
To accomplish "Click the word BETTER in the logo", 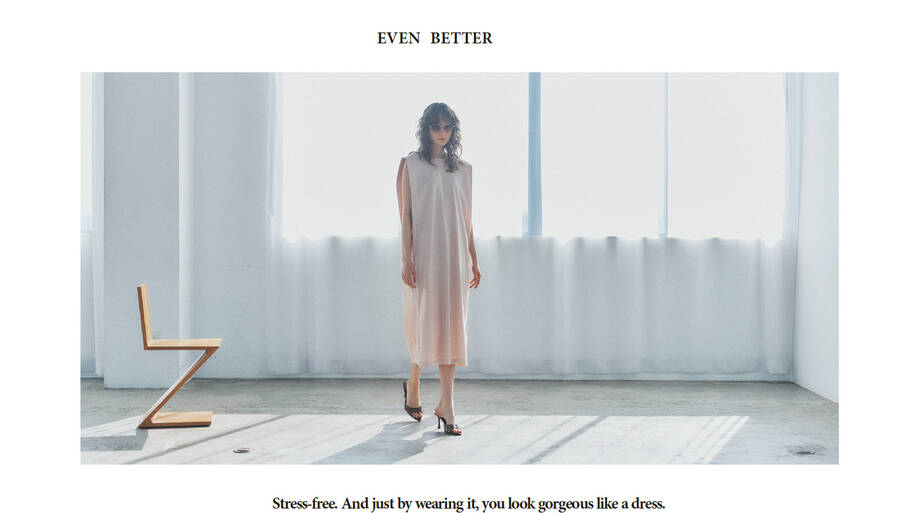I will [x=461, y=38].
